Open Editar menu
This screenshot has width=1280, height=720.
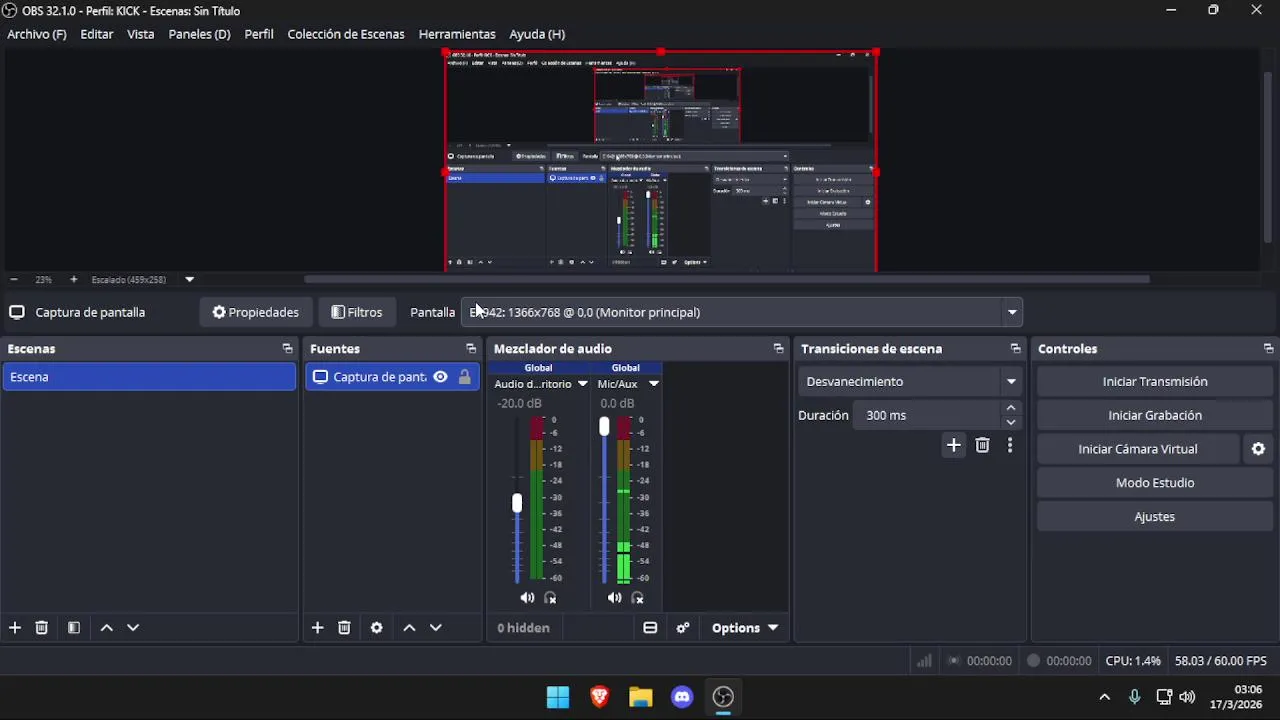point(97,34)
